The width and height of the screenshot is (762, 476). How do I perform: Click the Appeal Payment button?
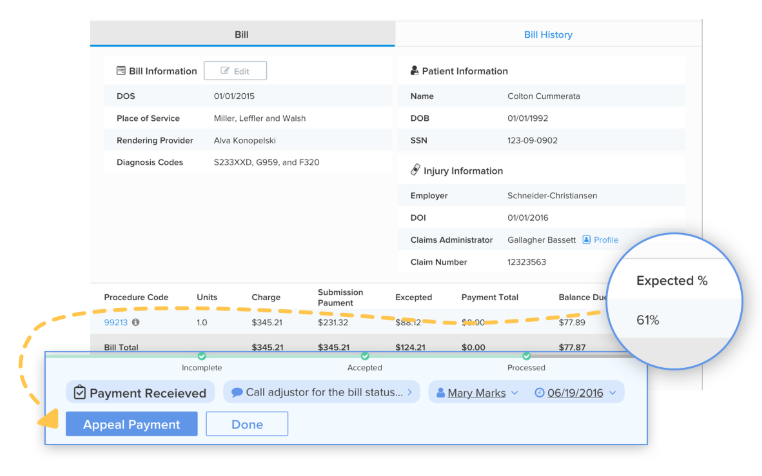tap(131, 424)
